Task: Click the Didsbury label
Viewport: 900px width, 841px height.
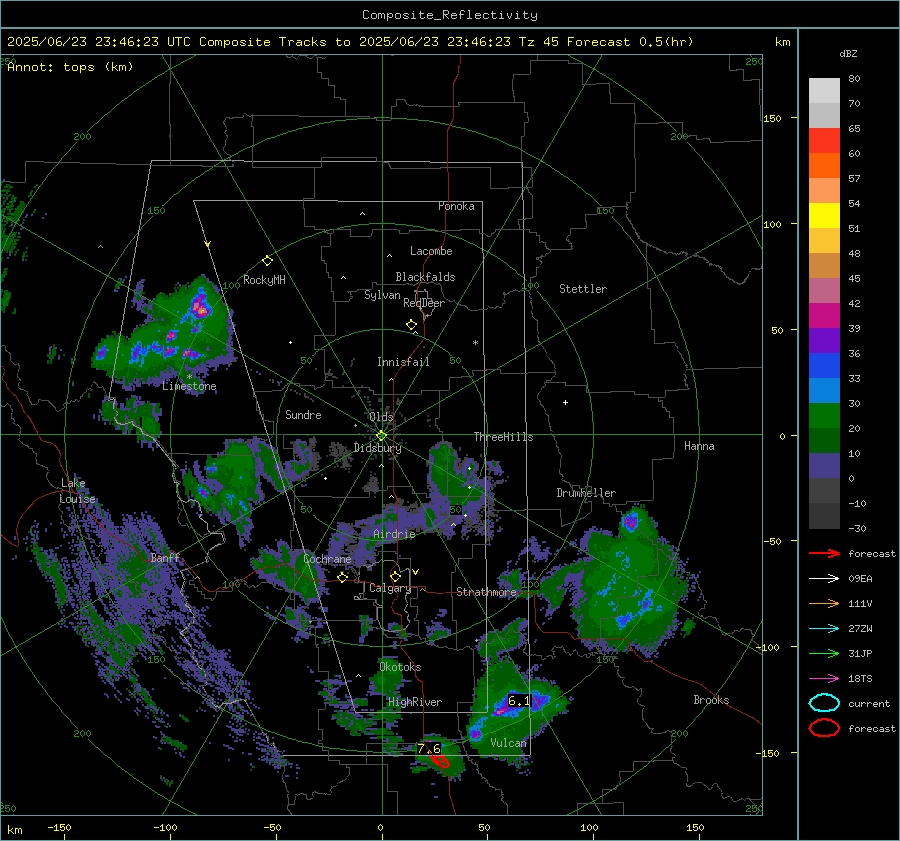Action: tap(378, 448)
